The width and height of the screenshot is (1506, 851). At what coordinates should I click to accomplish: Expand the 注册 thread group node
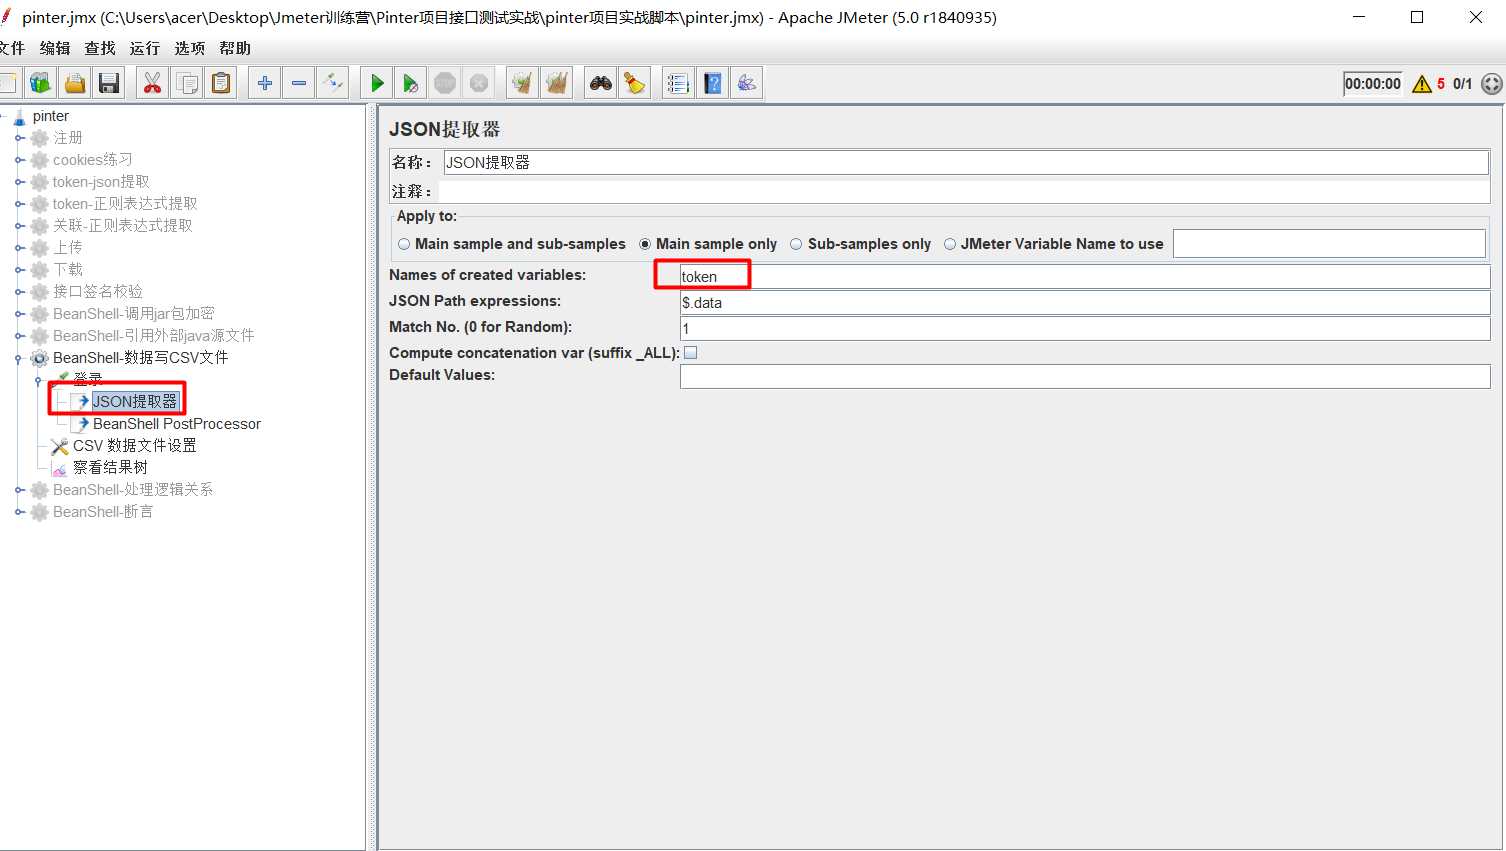[19, 138]
